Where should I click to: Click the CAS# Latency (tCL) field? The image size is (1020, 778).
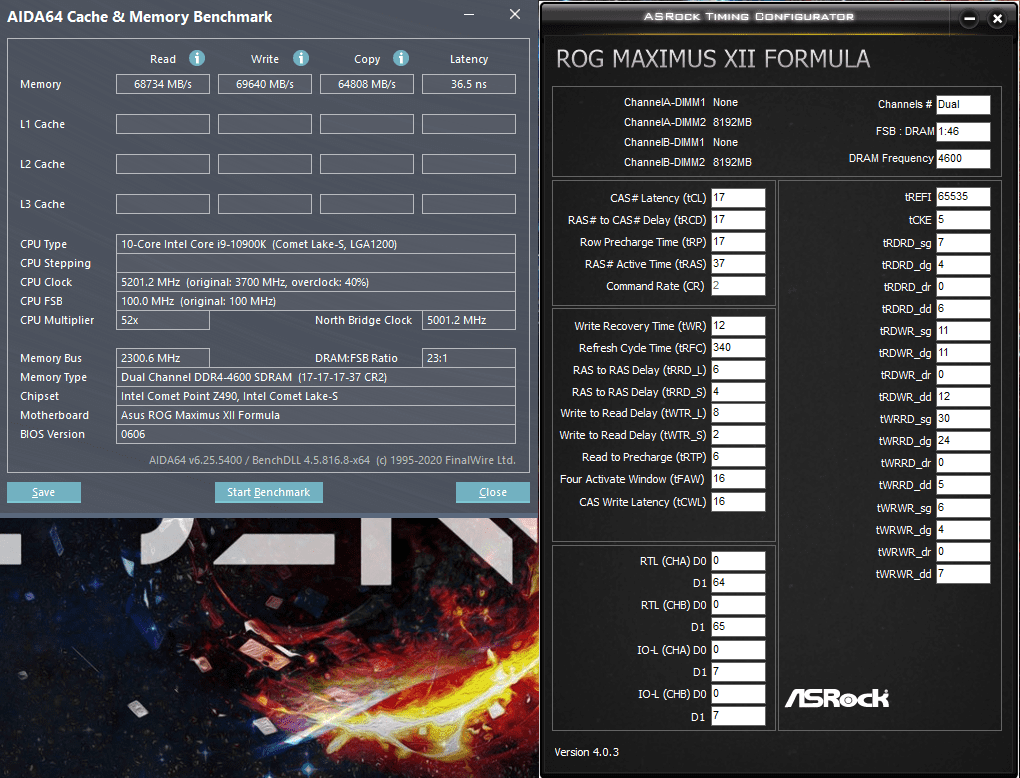pos(738,198)
